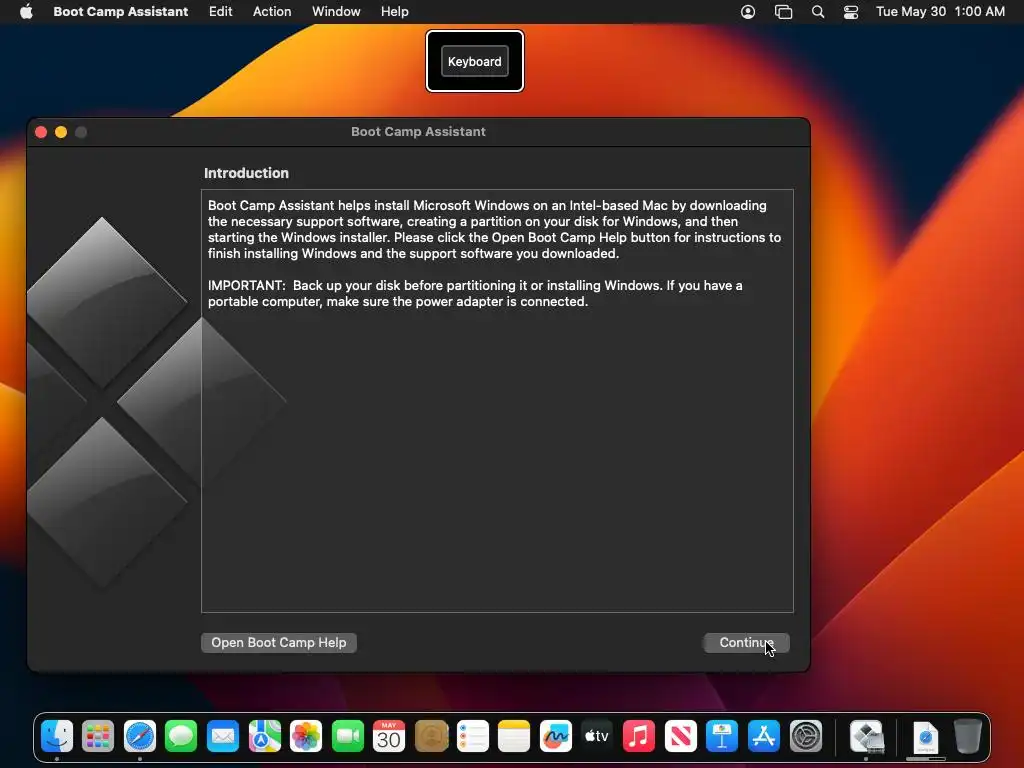The width and height of the screenshot is (1024, 768).
Task: Click the Keyboard overlay button
Action: (475, 61)
